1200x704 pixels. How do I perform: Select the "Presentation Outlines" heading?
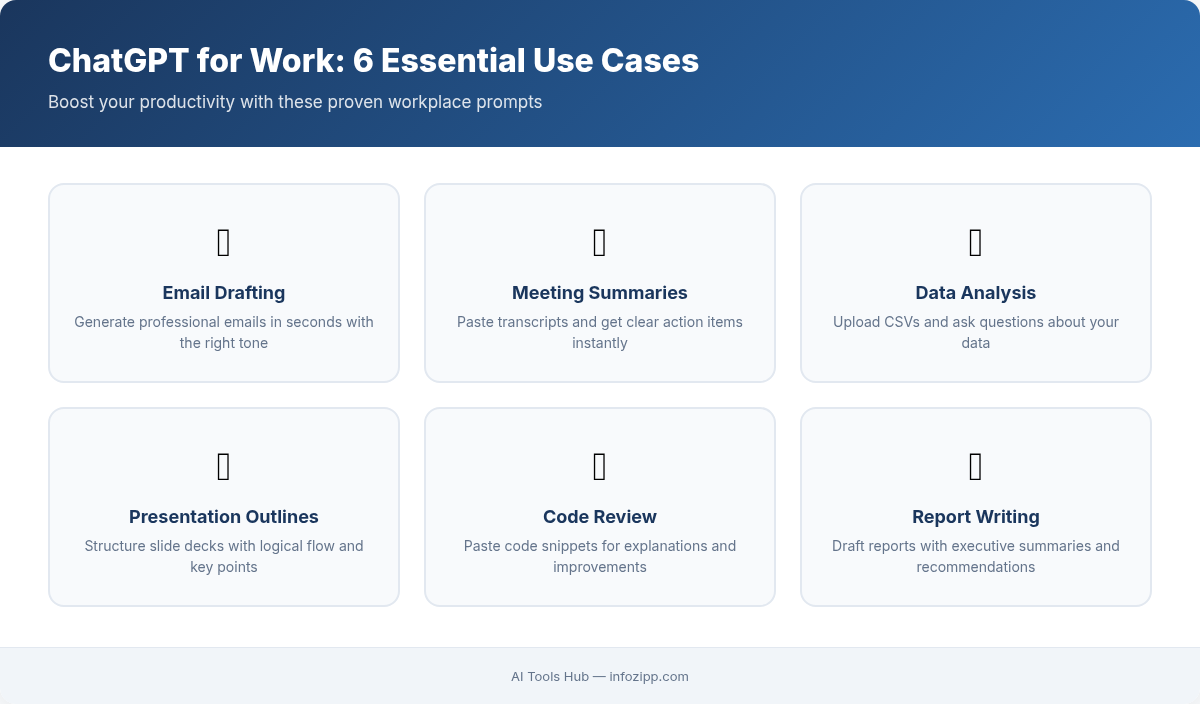coord(224,517)
